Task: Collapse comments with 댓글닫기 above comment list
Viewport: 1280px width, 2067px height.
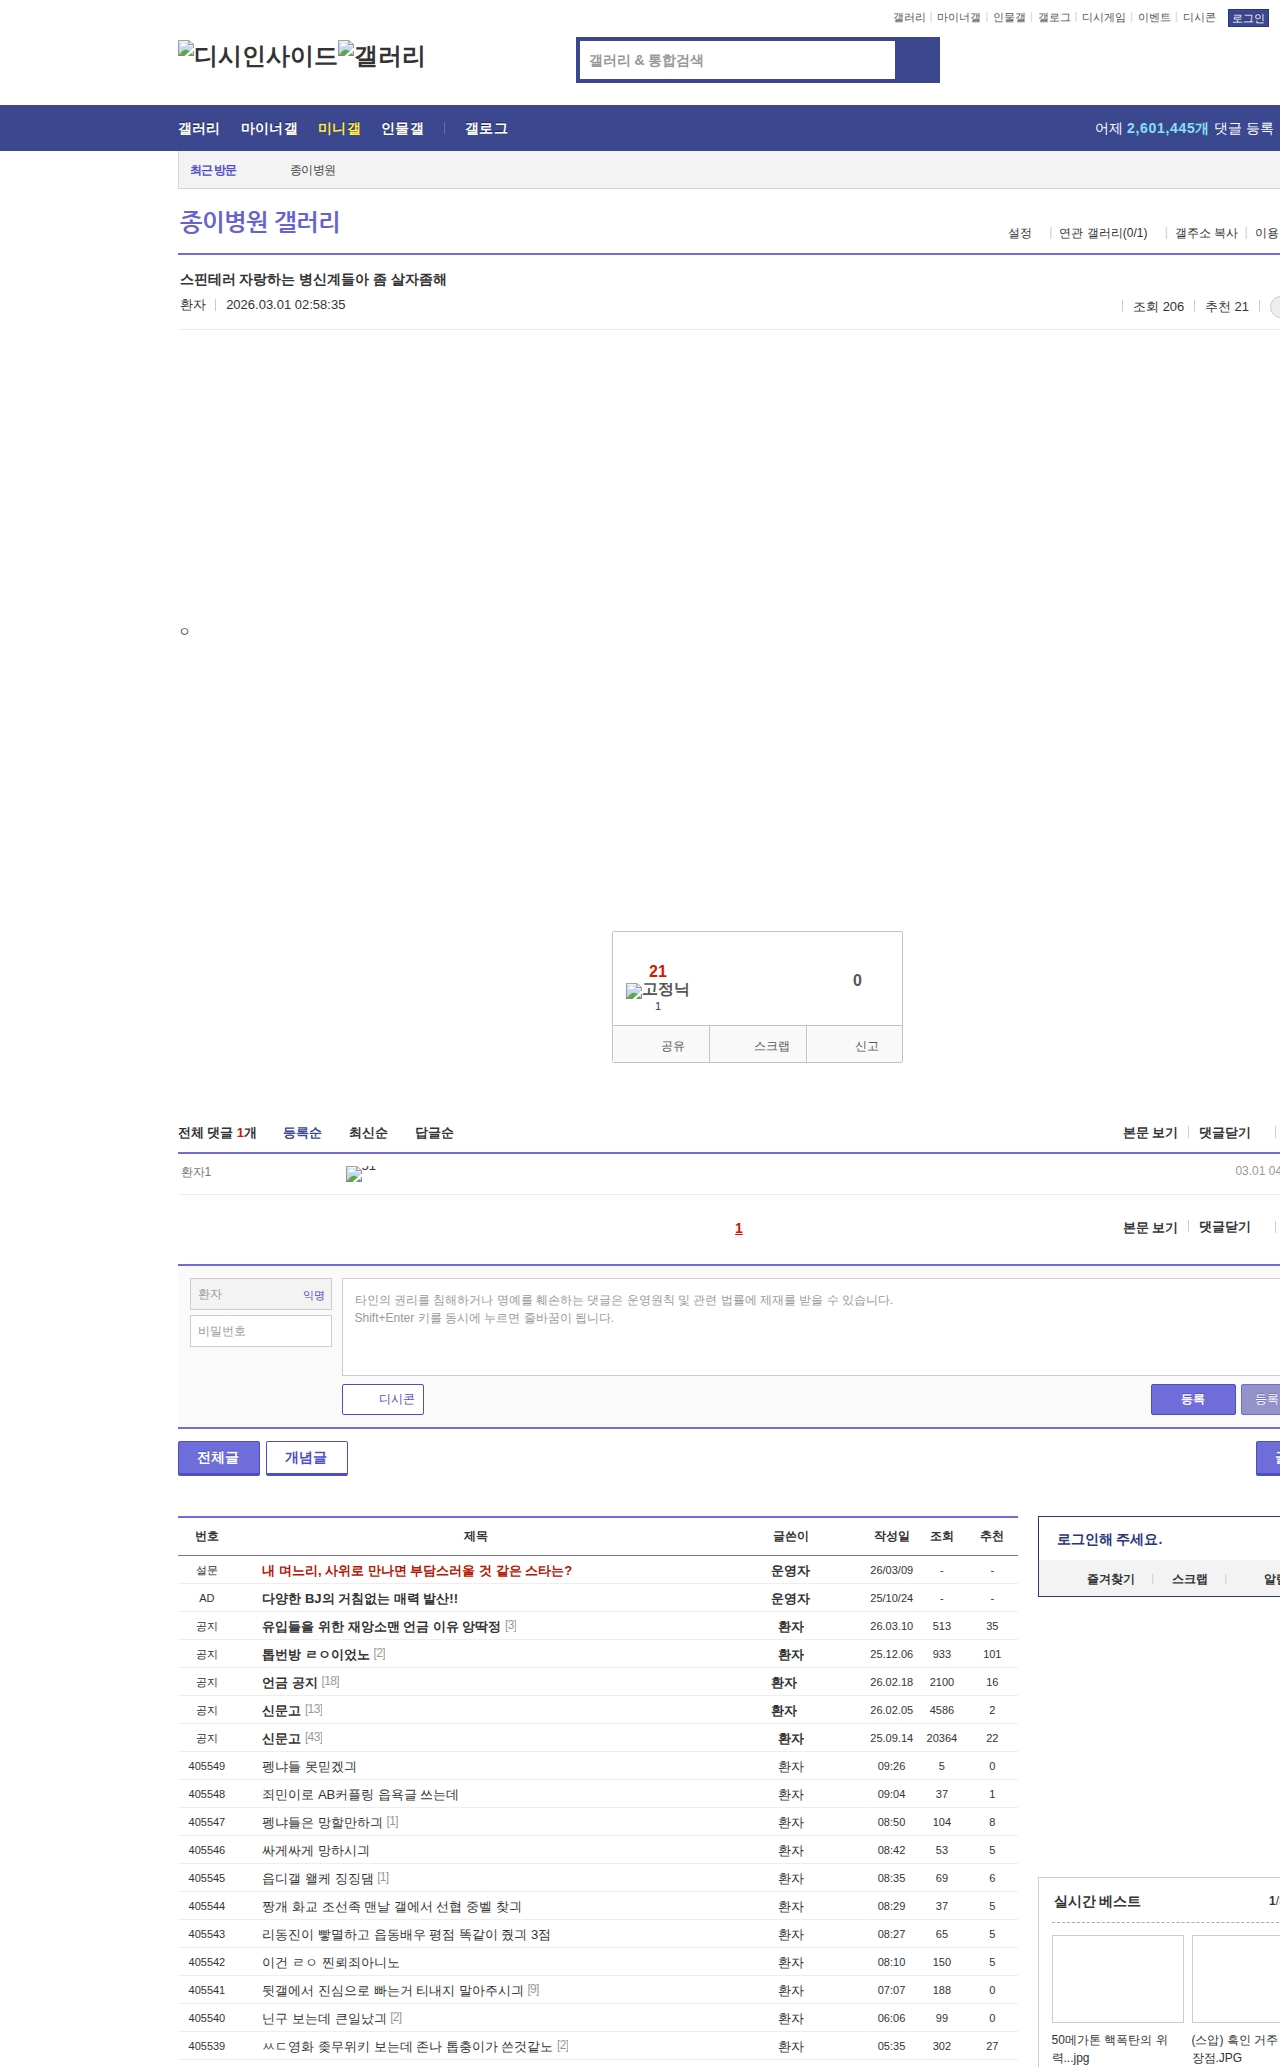Action: 1224,1133
